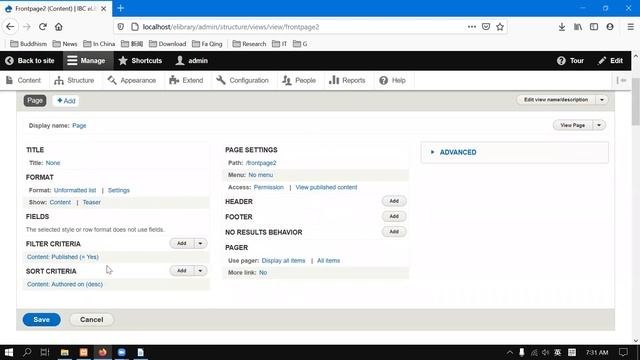This screenshot has height=360, width=640.
Task: Open Reports admin menu
Action: coord(347,80)
